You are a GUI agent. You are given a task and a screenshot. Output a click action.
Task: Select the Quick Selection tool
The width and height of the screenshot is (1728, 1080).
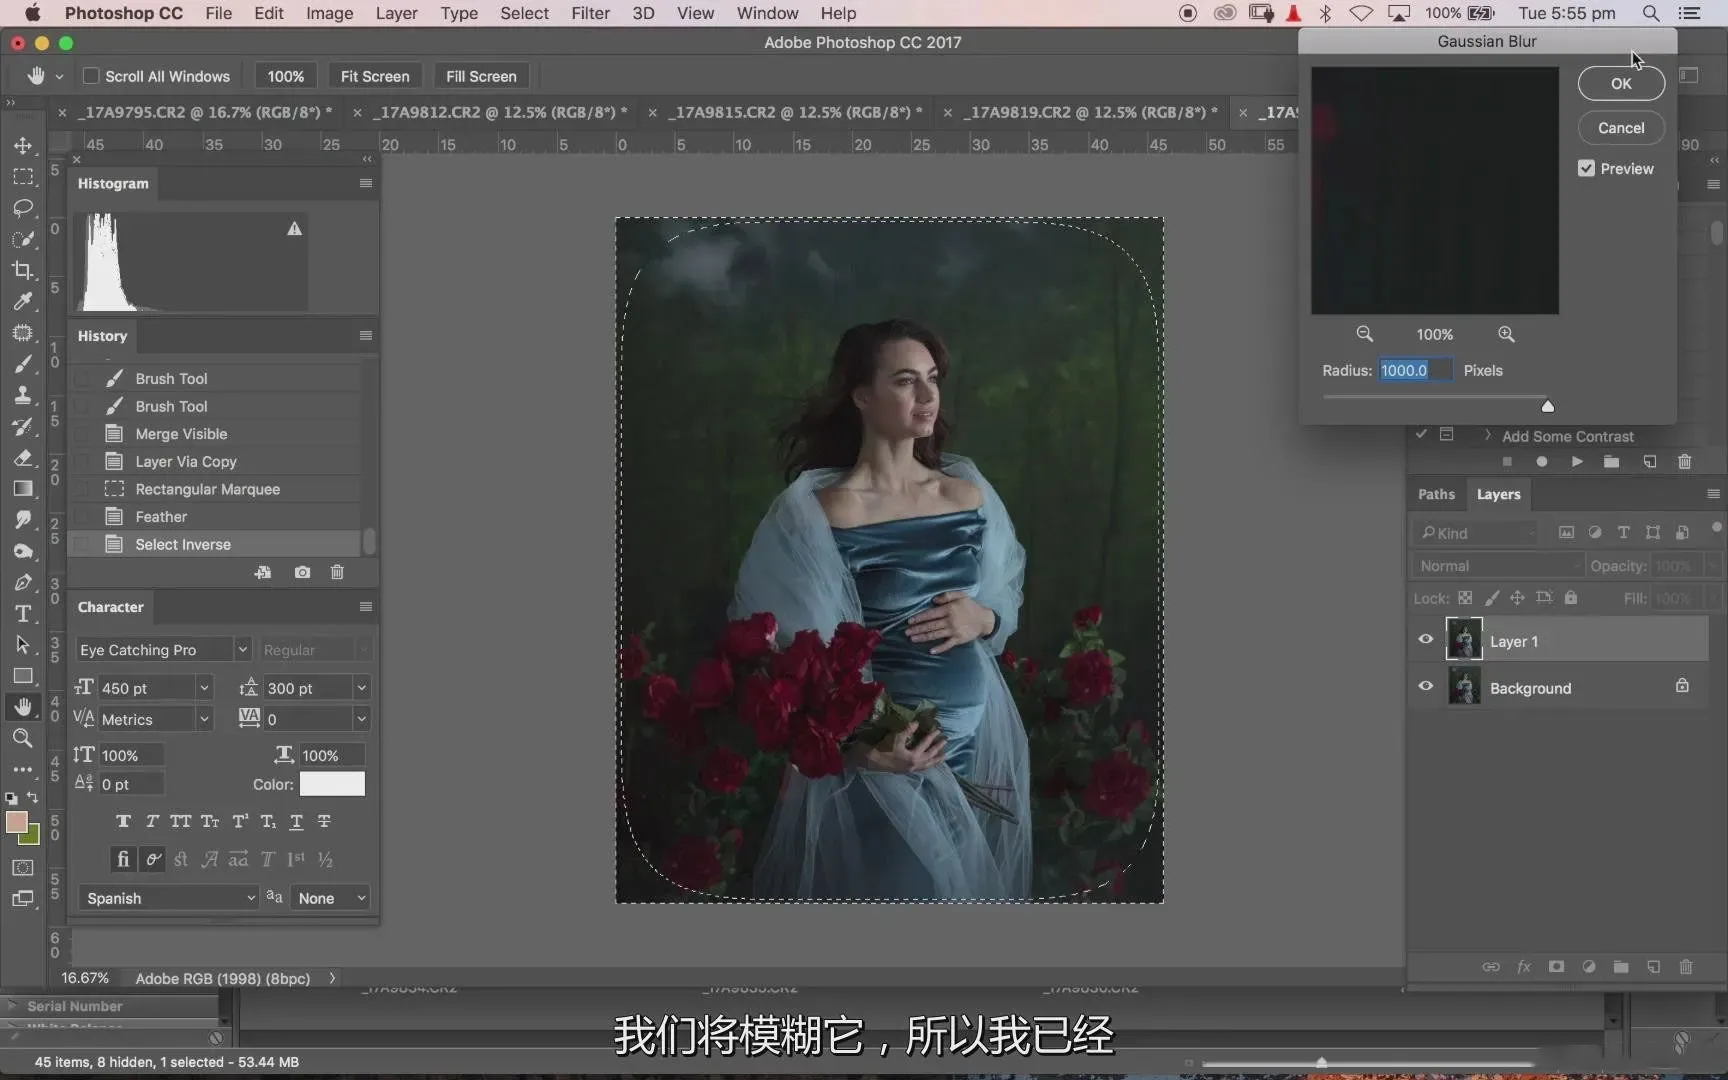(x=22, y=239)
